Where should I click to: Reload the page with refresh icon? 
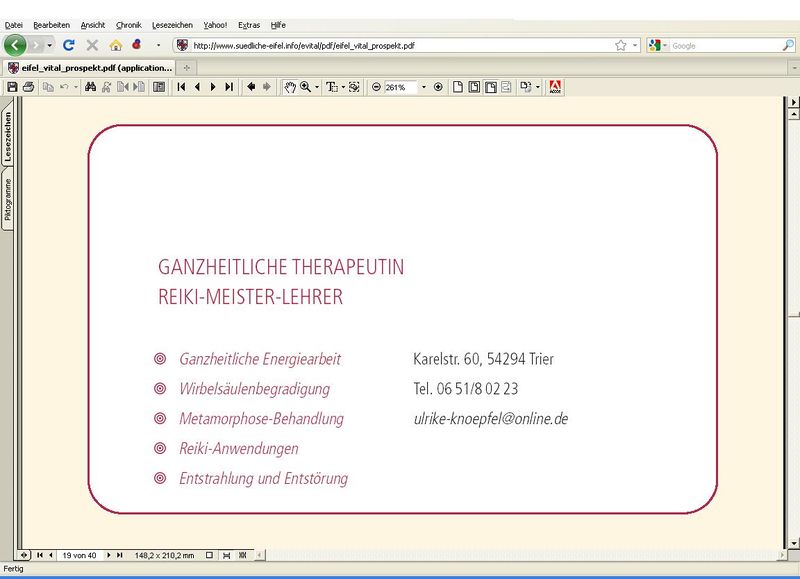coord(69,45)
